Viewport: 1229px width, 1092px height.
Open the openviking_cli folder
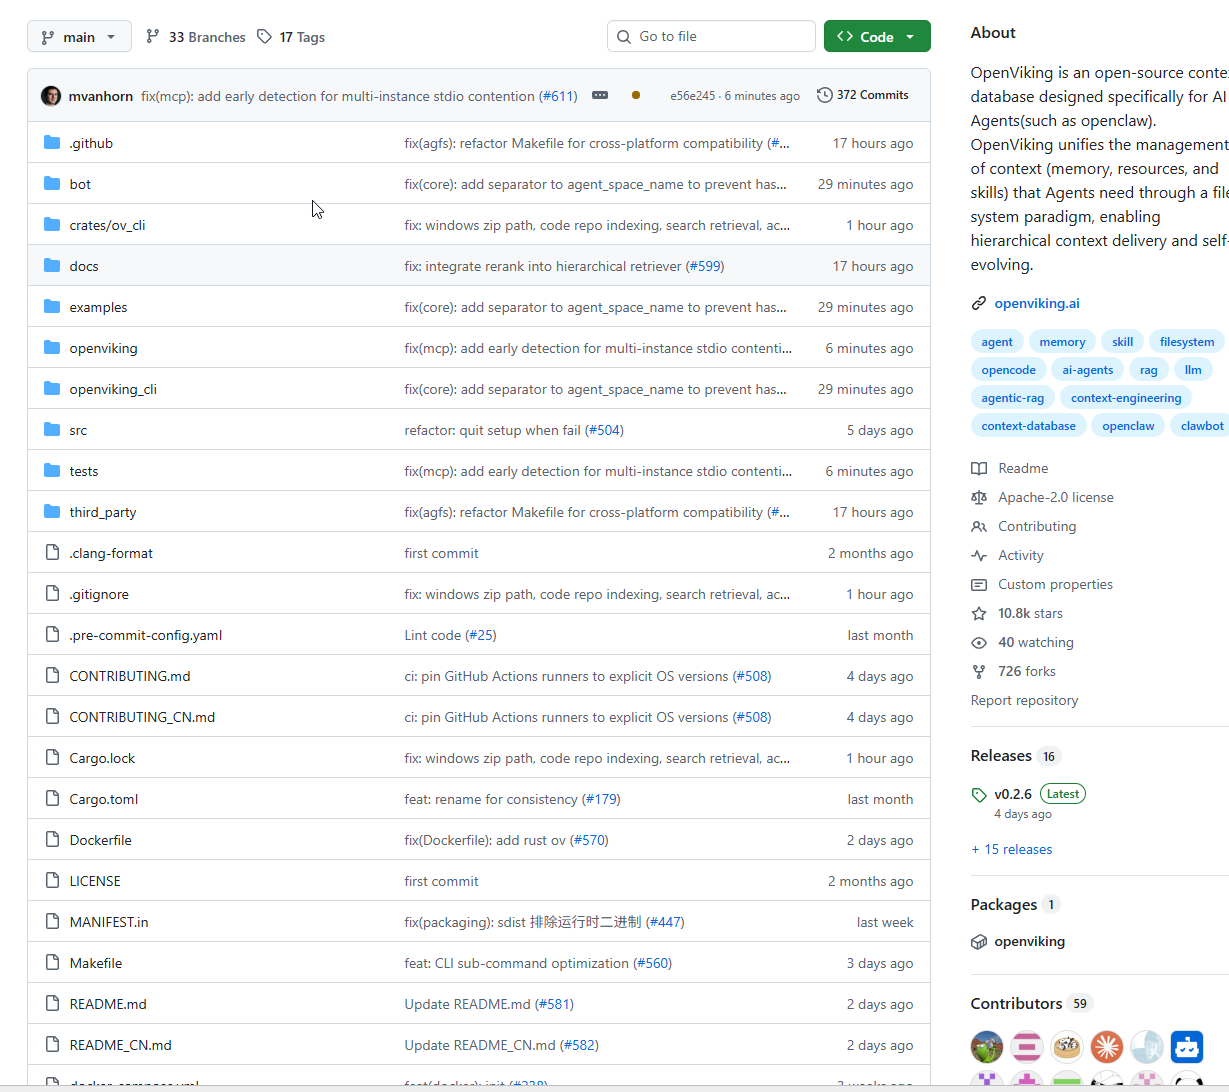113,389
